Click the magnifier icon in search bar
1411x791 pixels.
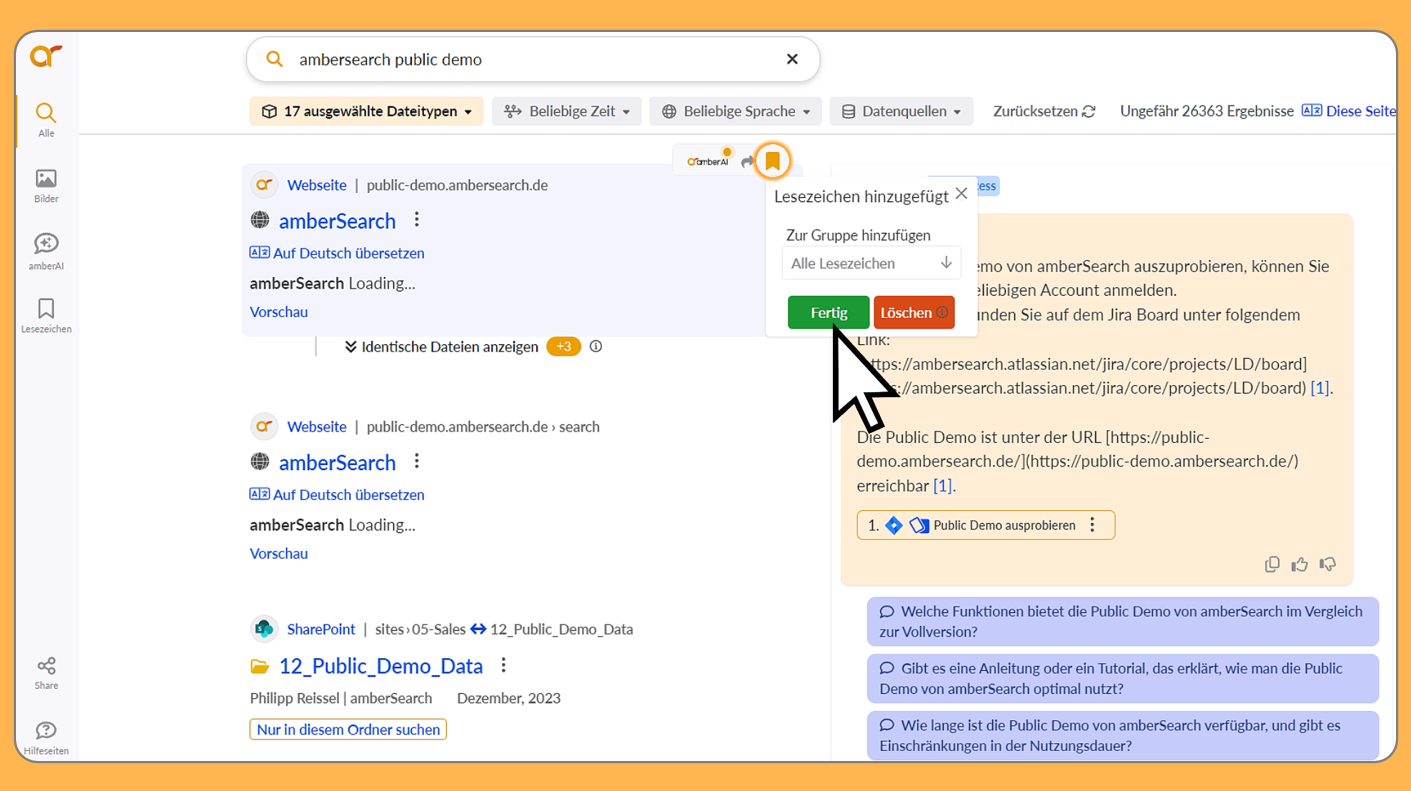[274, 59]
